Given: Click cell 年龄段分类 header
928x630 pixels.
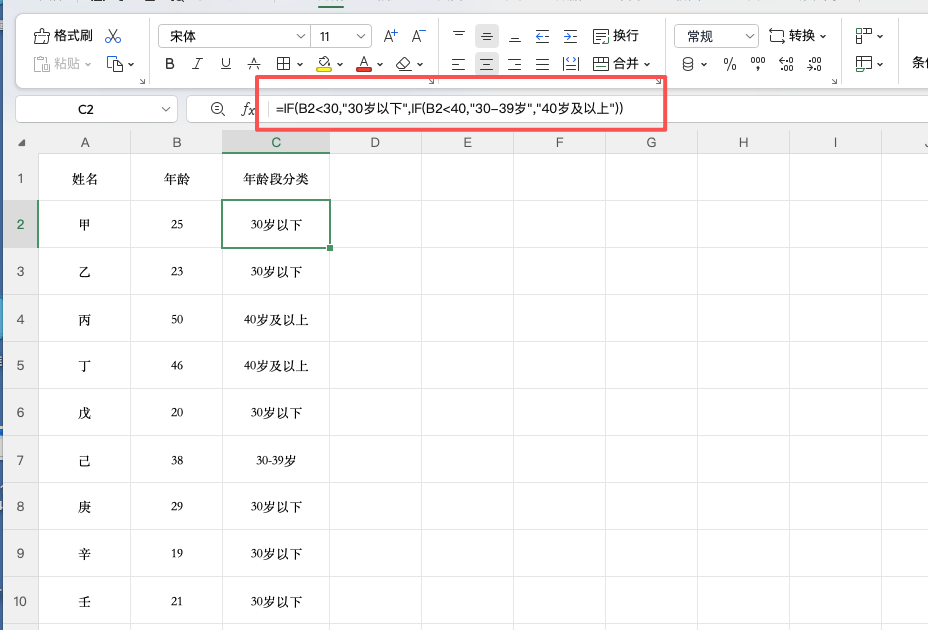Looking at the screenshot, I should pyautogui.click(x=276, y=179).
